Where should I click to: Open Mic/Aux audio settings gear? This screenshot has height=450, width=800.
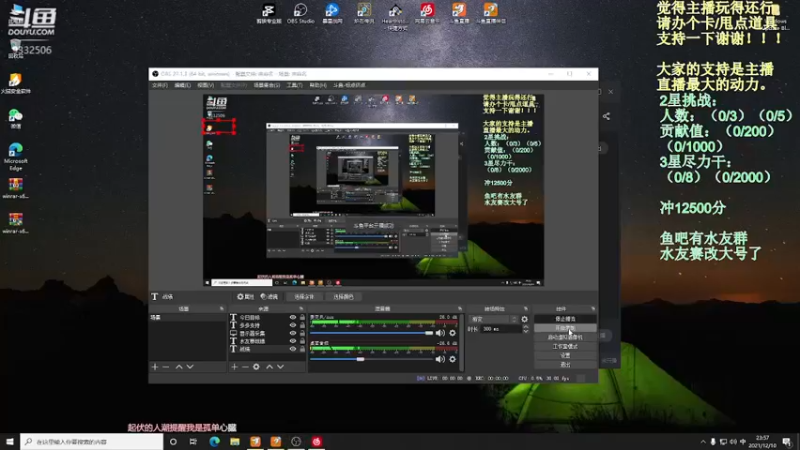pos(453,333)
